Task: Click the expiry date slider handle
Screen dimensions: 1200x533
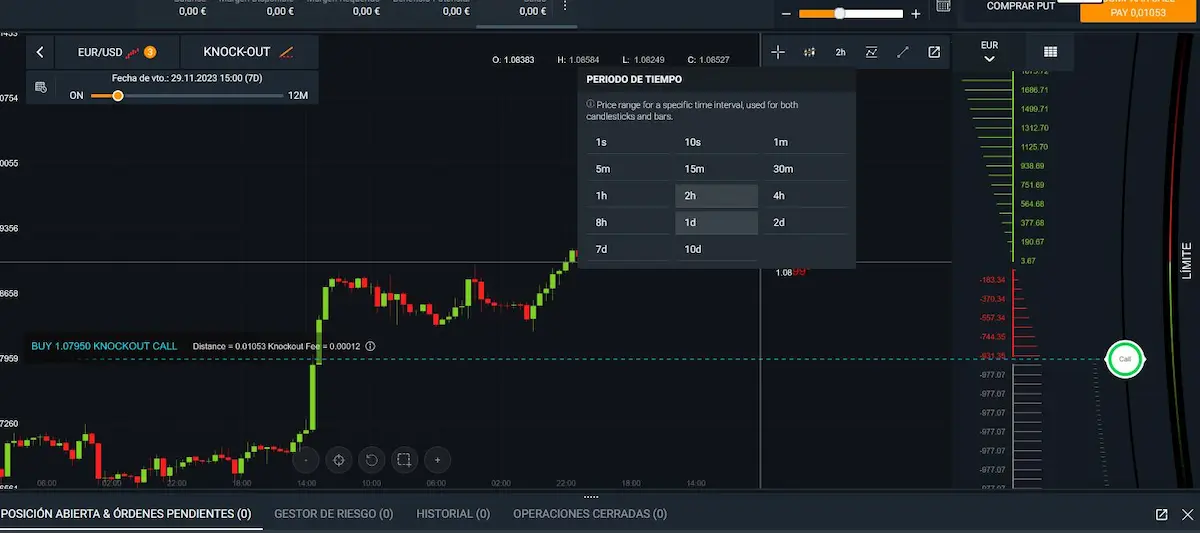Action: [x=118, y=96]
